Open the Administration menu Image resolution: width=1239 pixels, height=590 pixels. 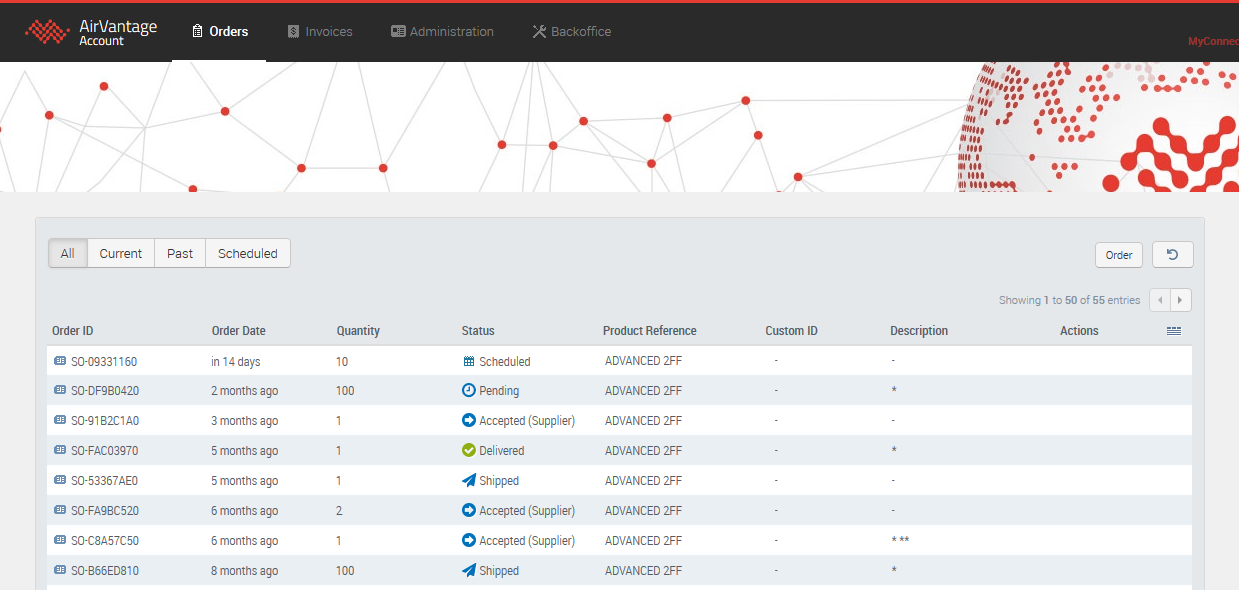pos(442,32)
